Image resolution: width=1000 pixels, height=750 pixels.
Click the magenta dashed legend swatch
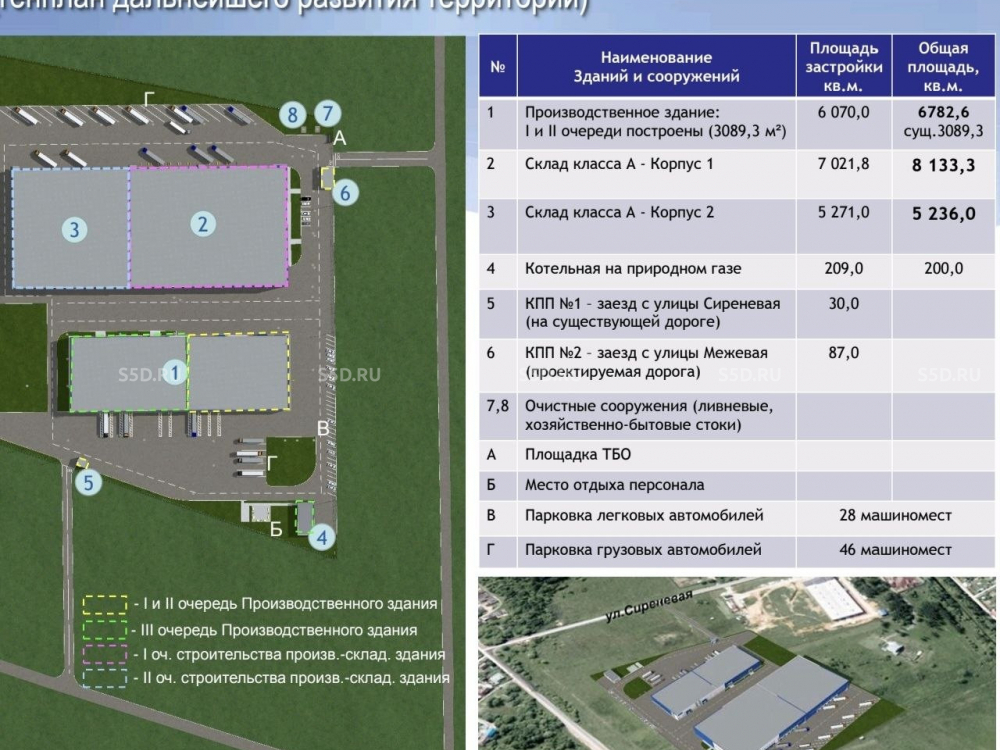click(x=104, y=654)
